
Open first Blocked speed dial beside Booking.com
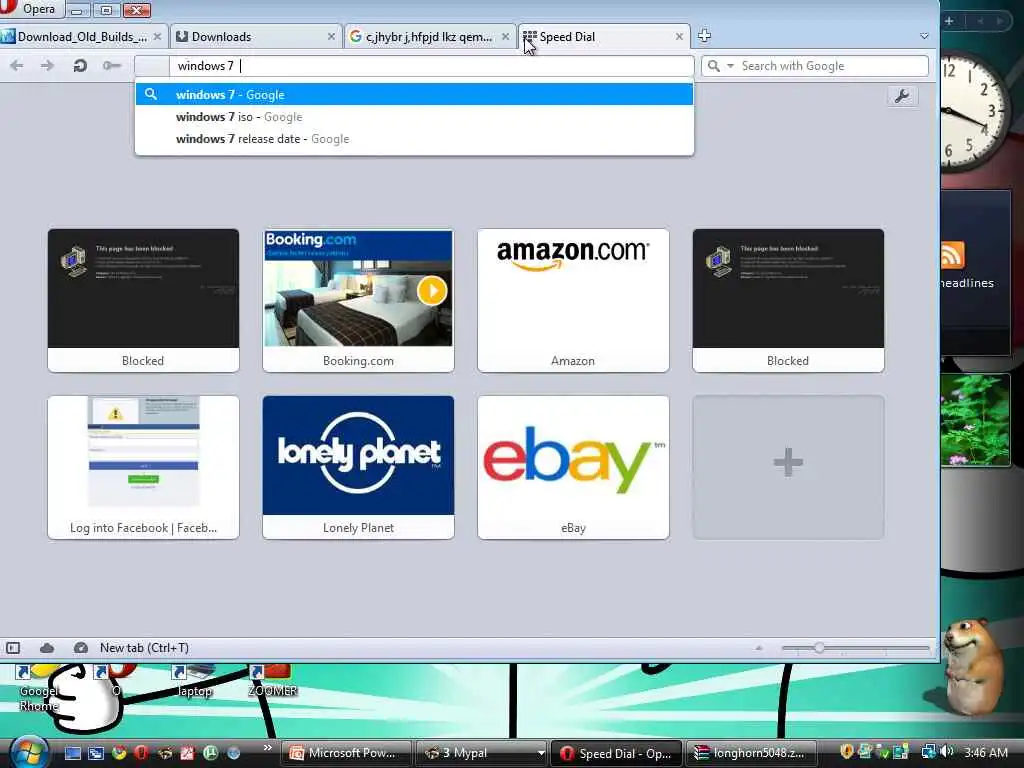(x=143, y=300)
